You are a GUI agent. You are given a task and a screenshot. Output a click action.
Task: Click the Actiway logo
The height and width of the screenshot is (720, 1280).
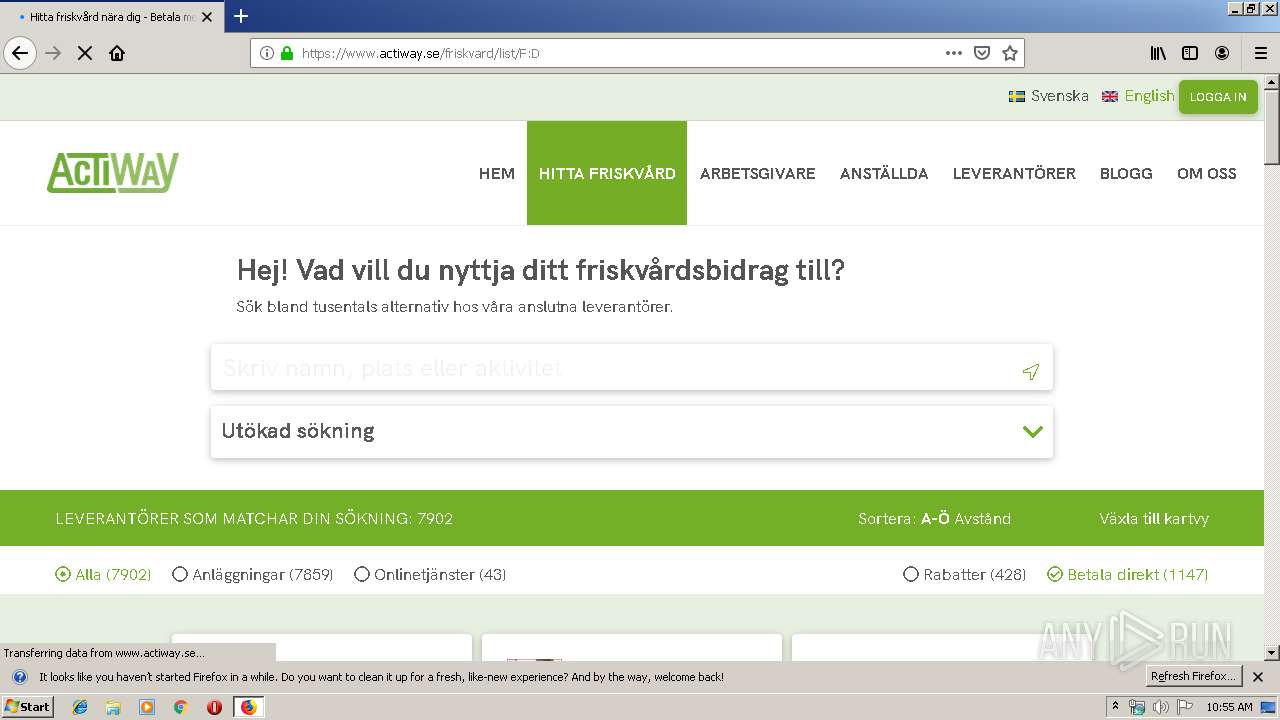coord(113,172)
